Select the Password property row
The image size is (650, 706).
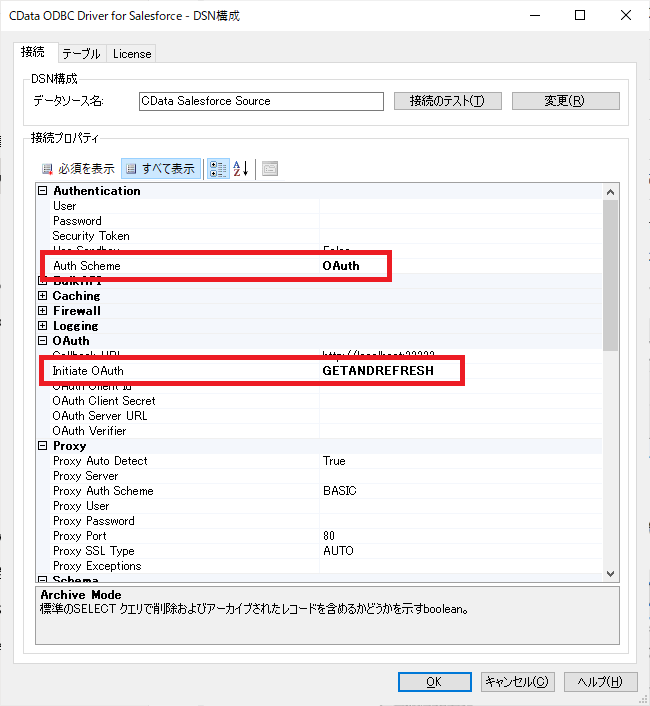click(x=326, y=221)
